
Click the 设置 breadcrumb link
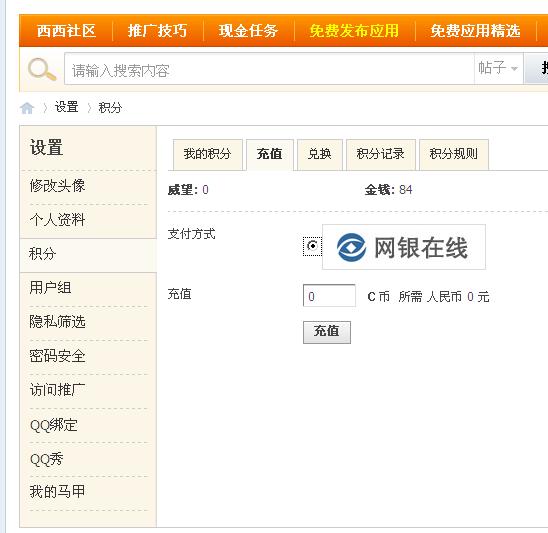point(66,107)
